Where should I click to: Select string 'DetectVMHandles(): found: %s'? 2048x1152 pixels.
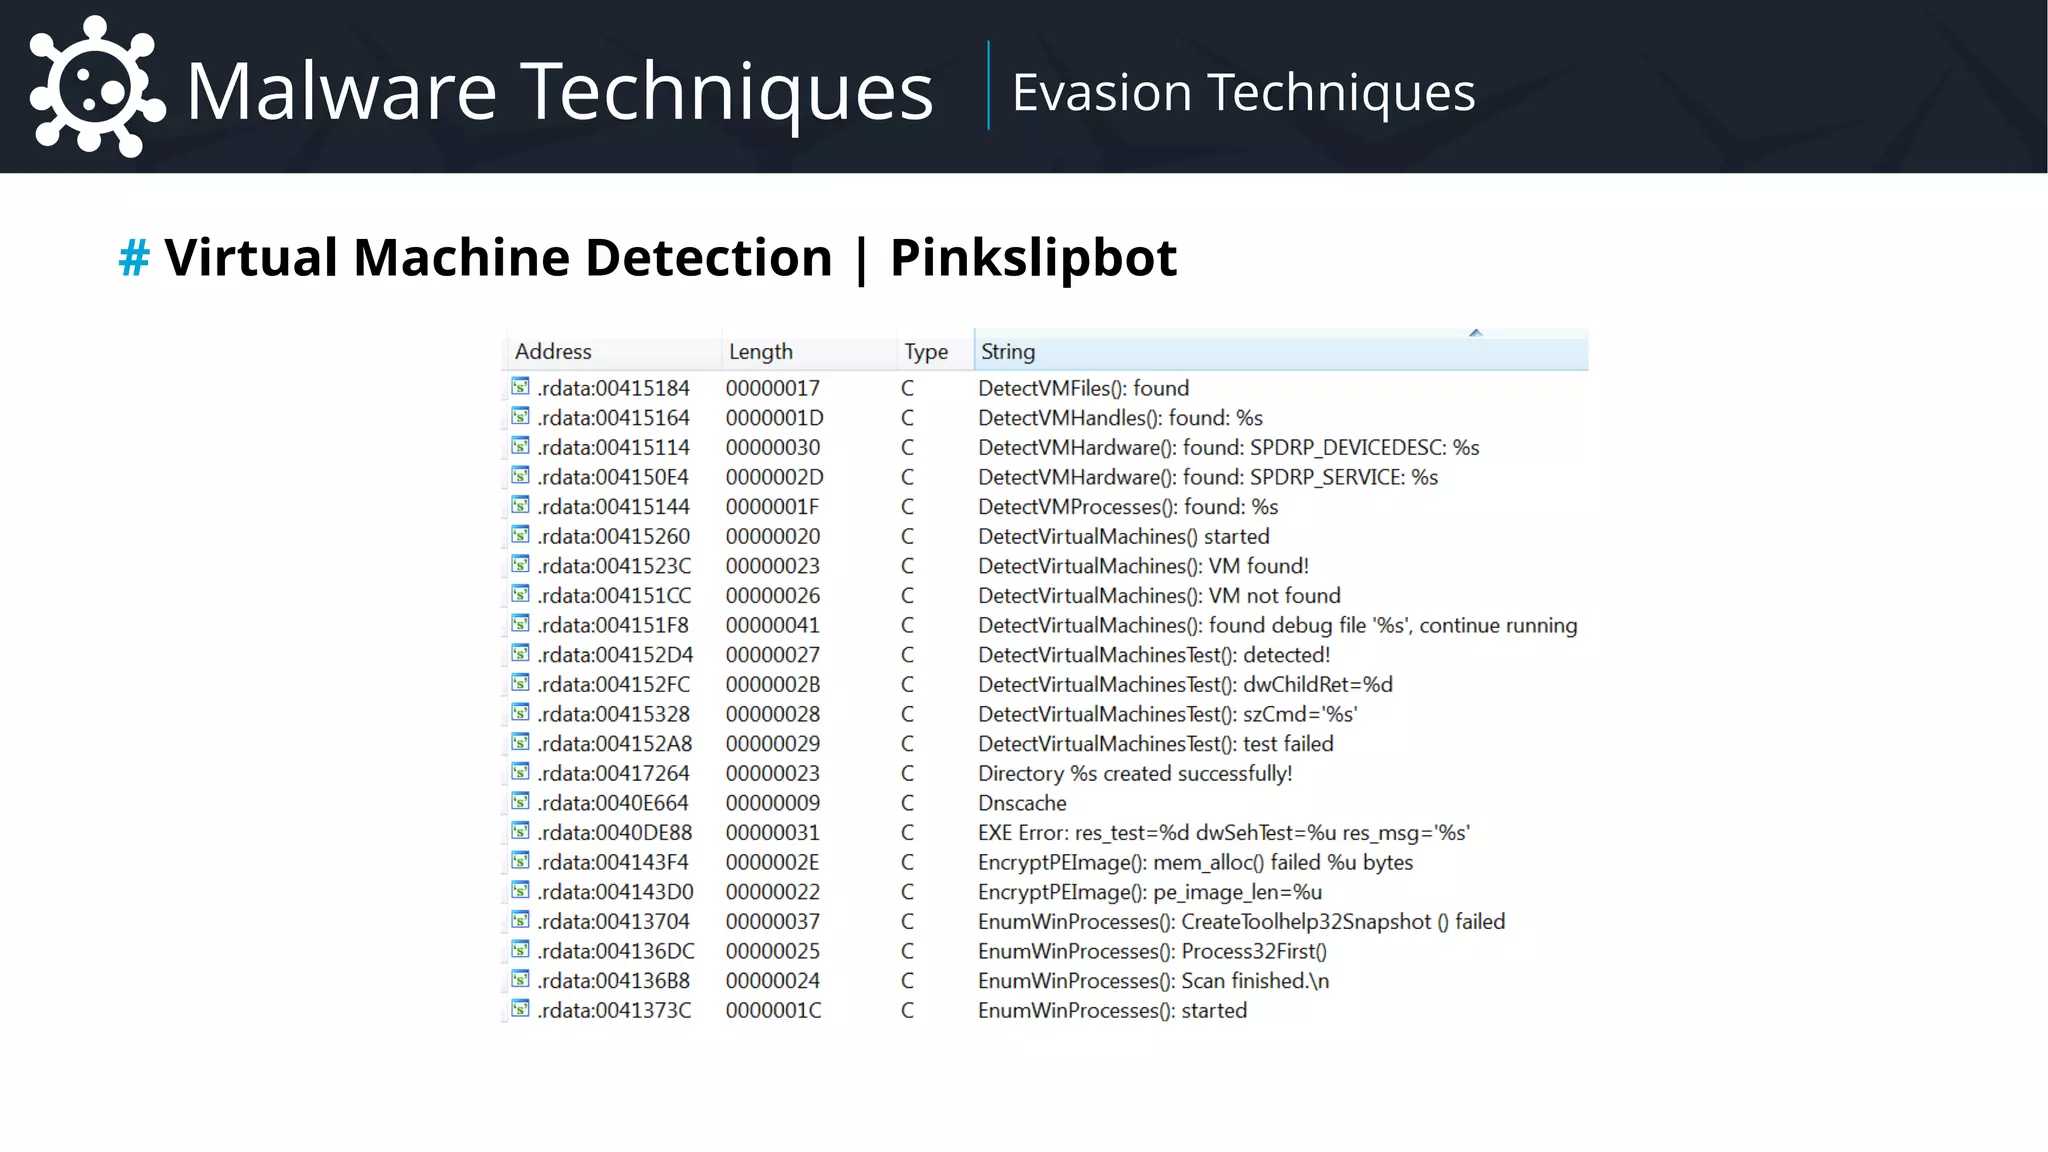[x=1120, y=418]
